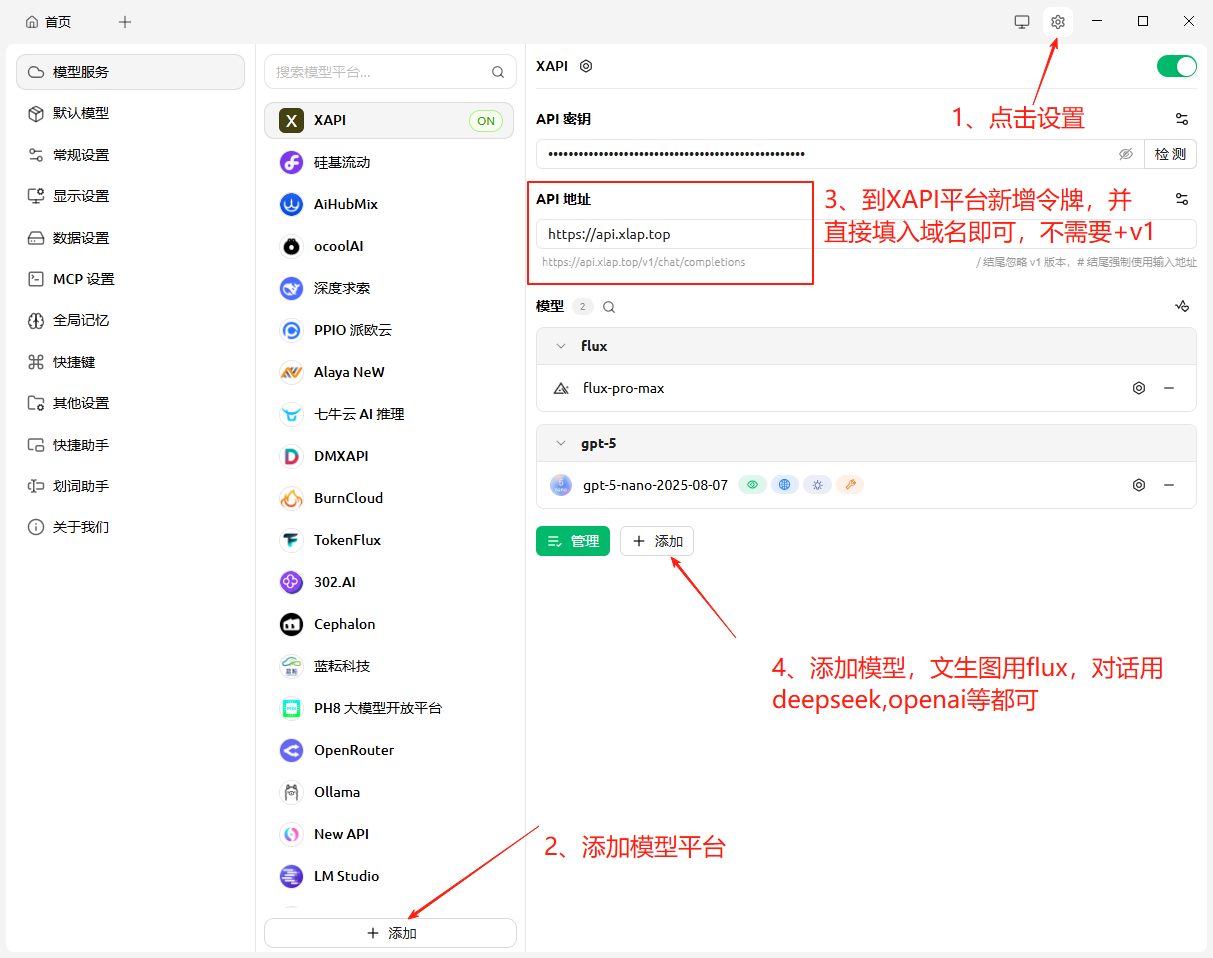The image size is (1213, 958).
Task: Open 全局记忆 settings section
Action: [x=130, y=320]
